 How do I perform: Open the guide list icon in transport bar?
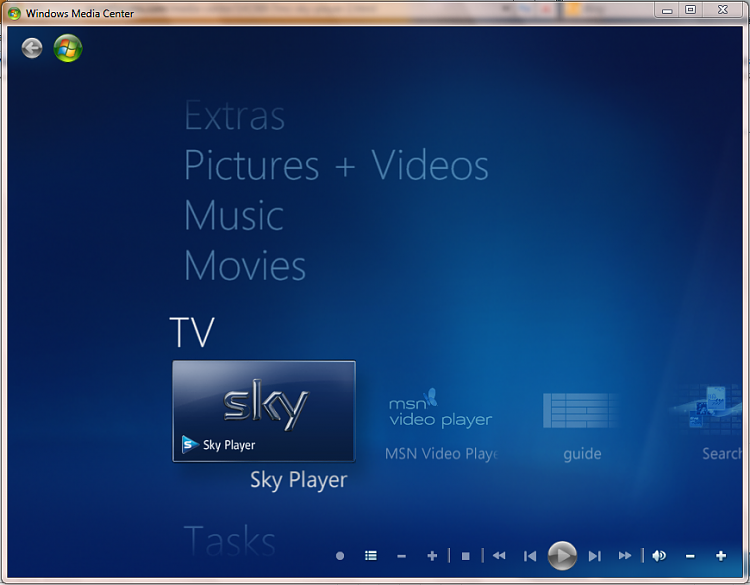[371, 555]
